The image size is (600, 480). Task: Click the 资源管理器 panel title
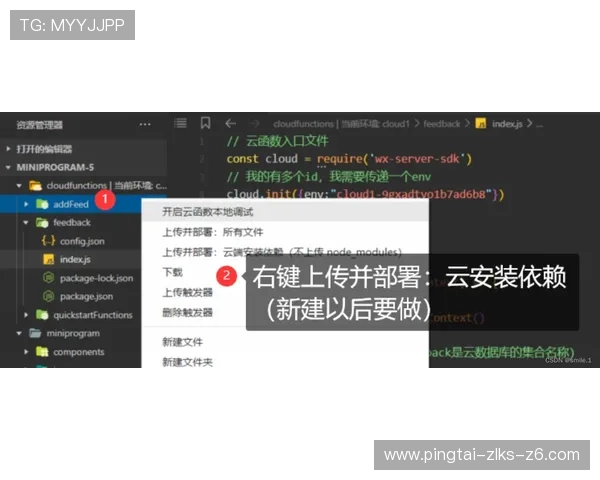point(39,125)
